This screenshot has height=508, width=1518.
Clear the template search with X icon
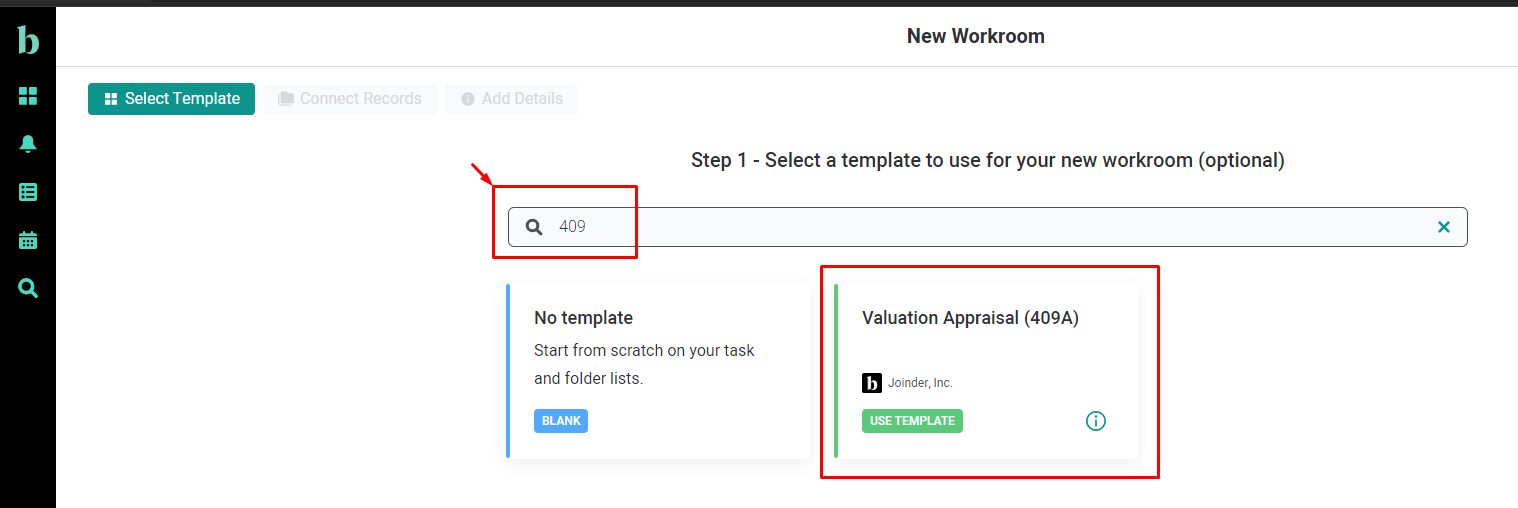pos(1443,227)
